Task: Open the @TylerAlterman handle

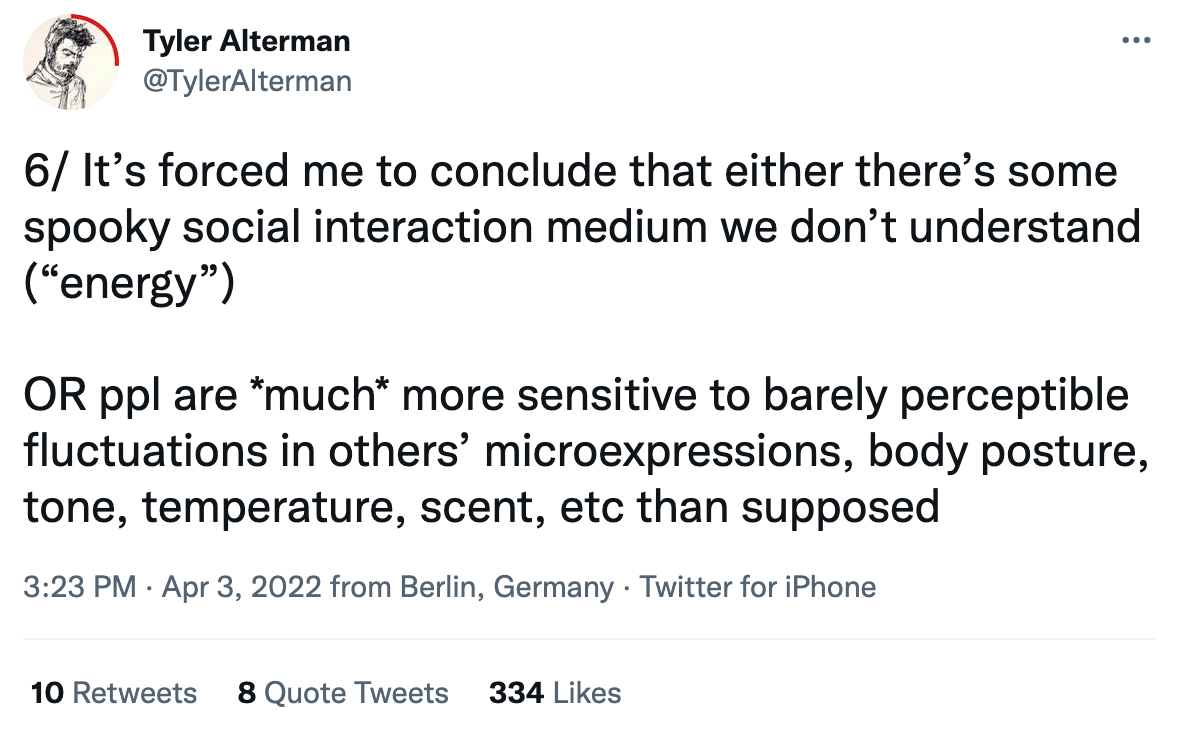Action: click(x=247, y=81)
